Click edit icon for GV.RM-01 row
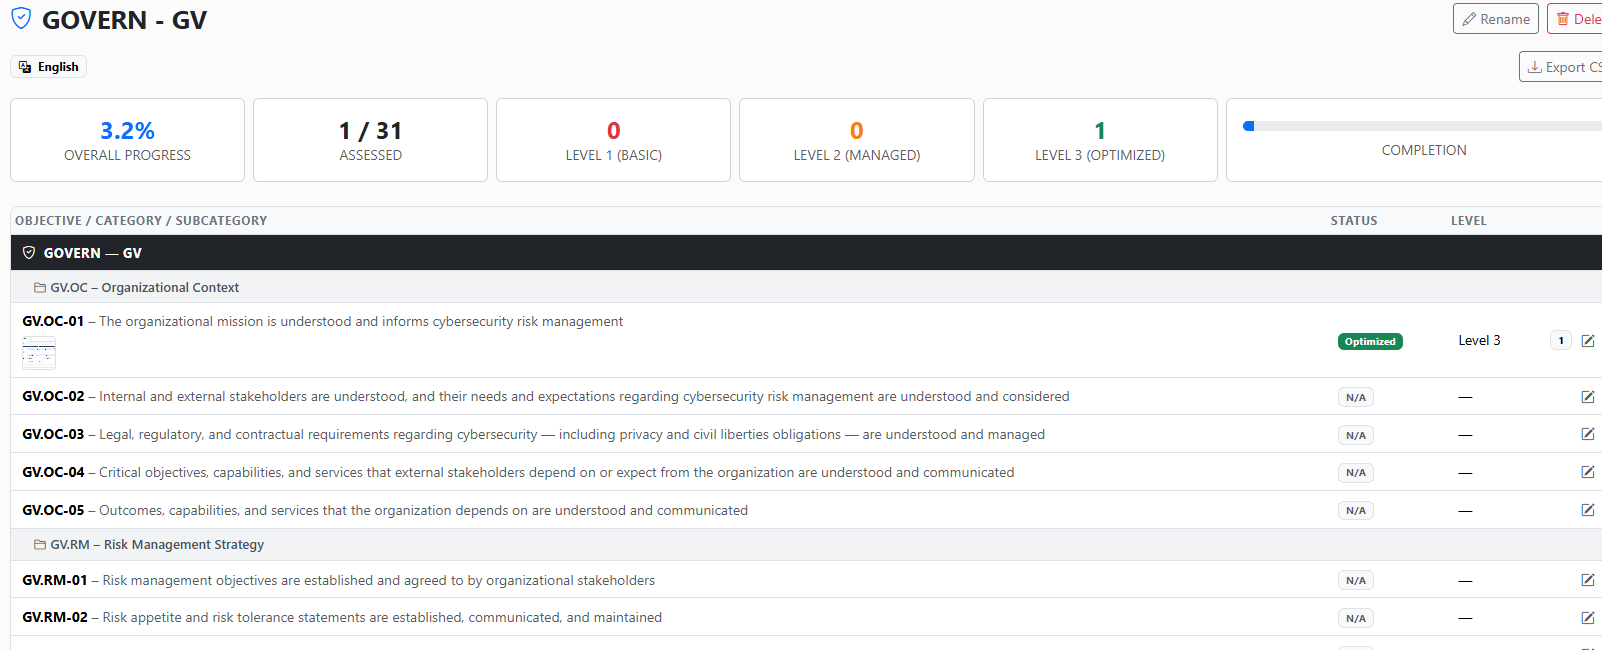 (1588, 580)
